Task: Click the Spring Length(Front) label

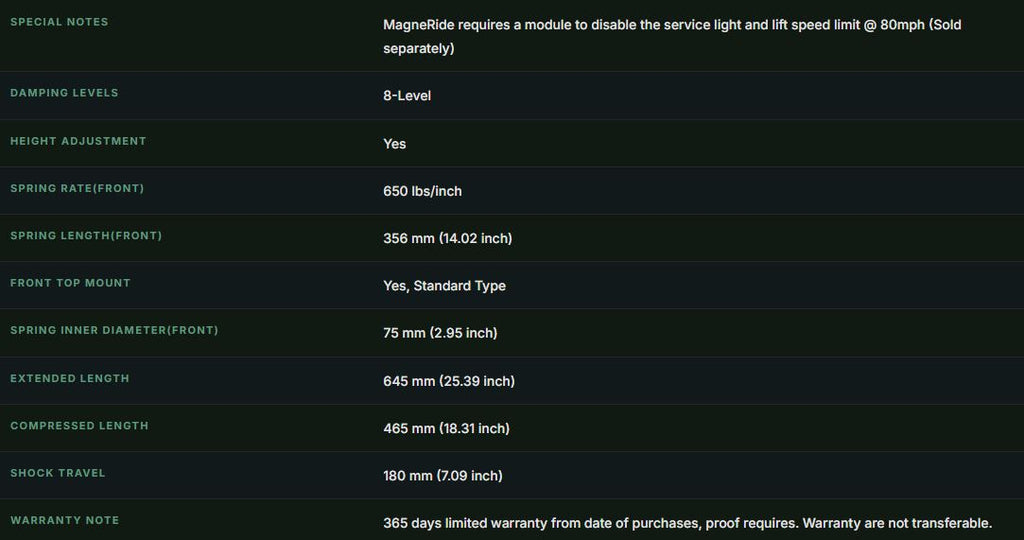Action: (x=86, y=236)
